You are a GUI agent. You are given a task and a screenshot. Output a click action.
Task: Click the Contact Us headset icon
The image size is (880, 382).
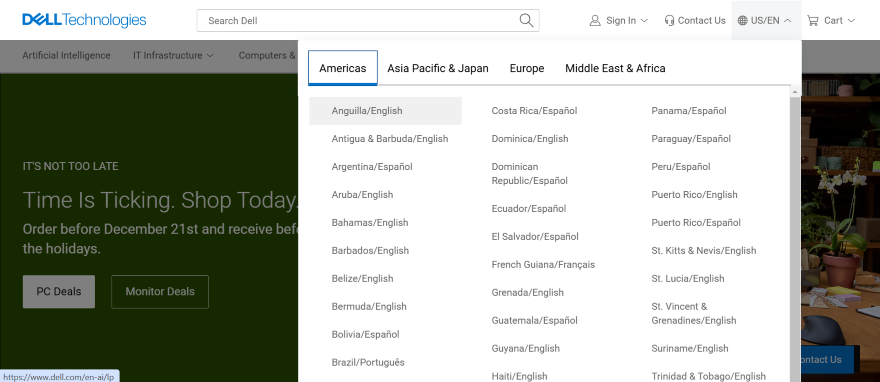(669, 21)
